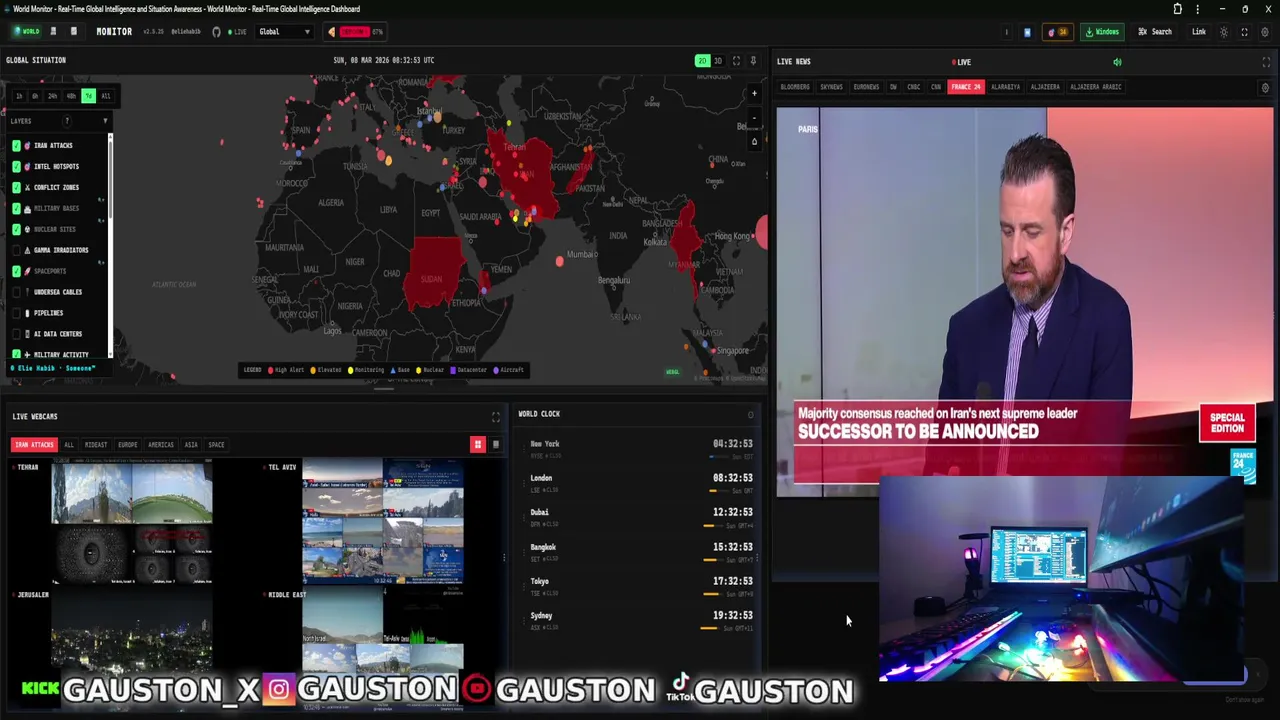
Task: Set map time range to All
Action: point(105,96)
